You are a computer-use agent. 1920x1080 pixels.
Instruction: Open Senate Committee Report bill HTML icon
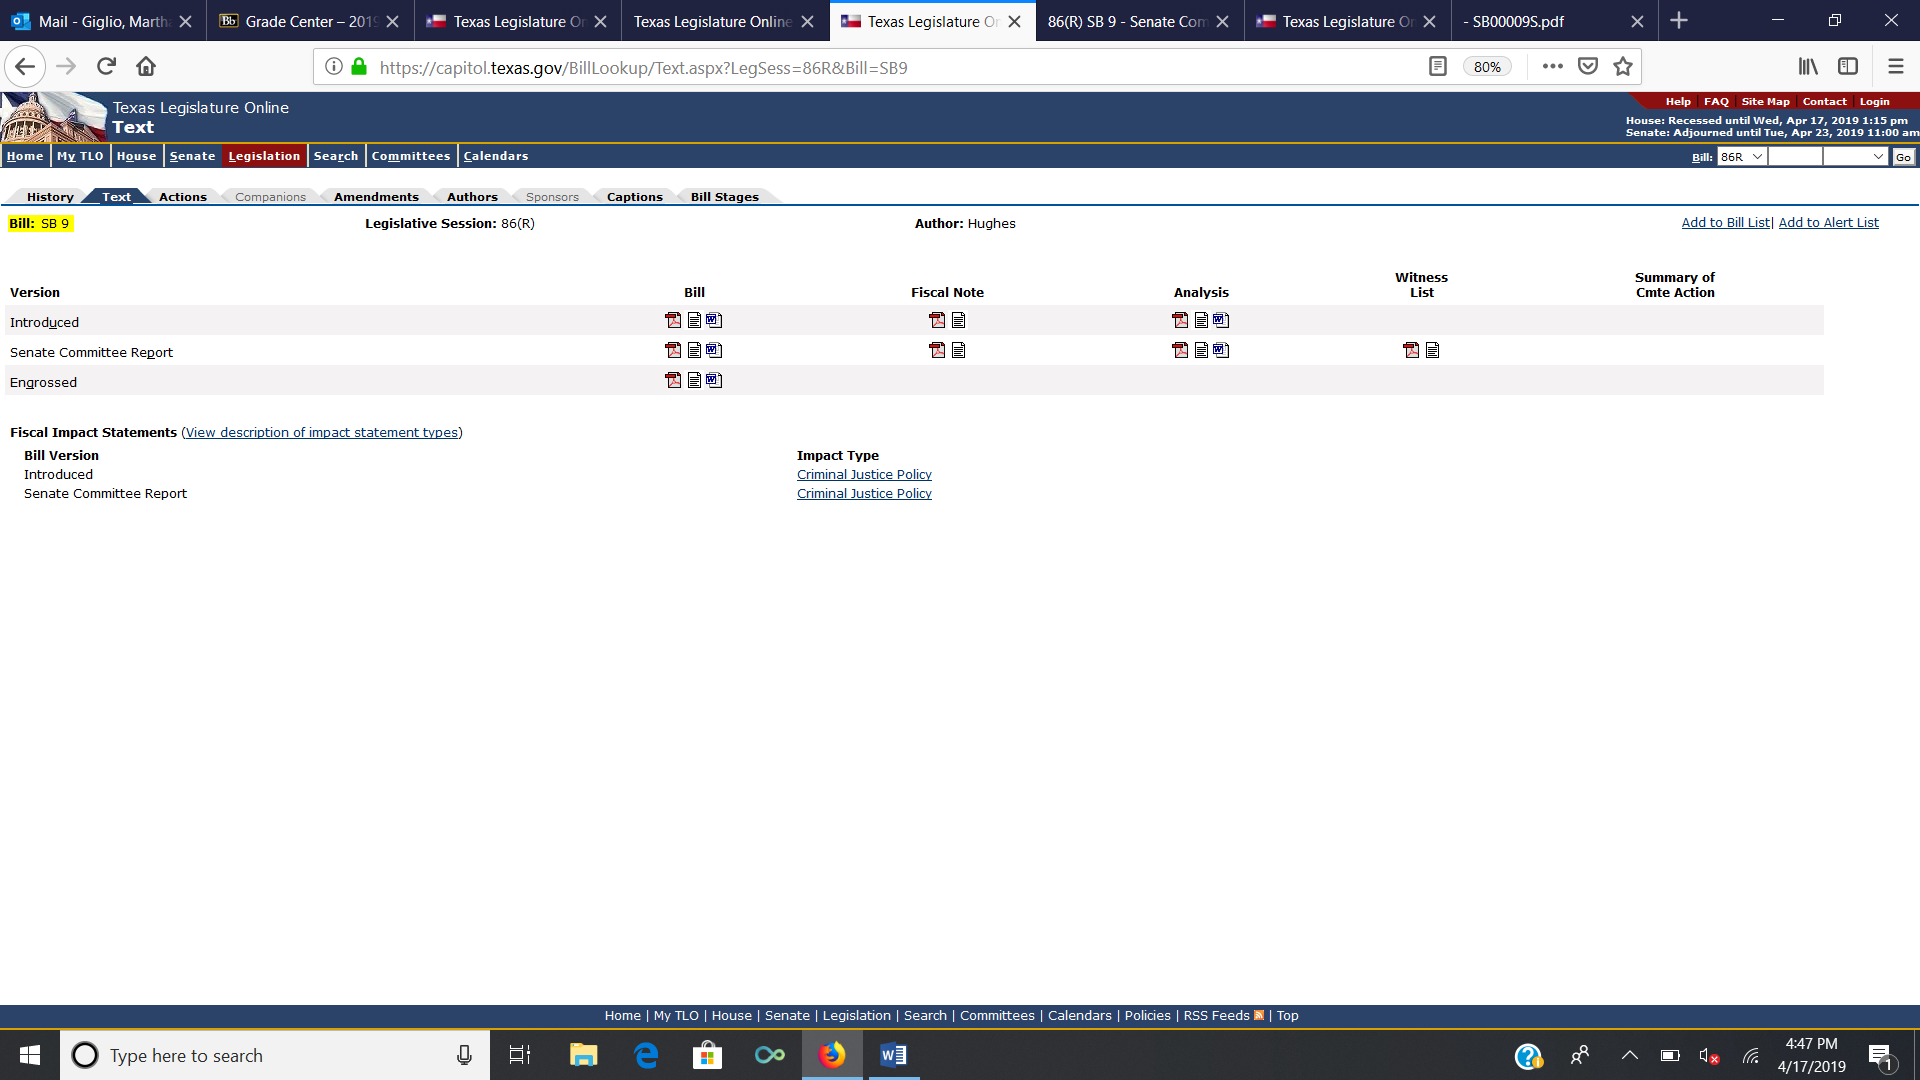[x=694, y=350]
